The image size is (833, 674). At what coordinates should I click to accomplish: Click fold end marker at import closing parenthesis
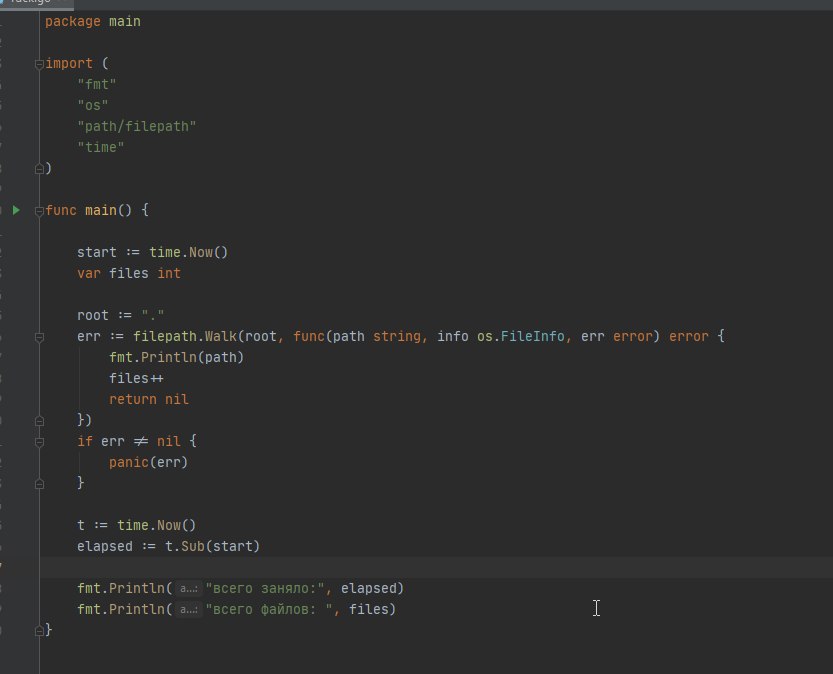coord(39,169)
